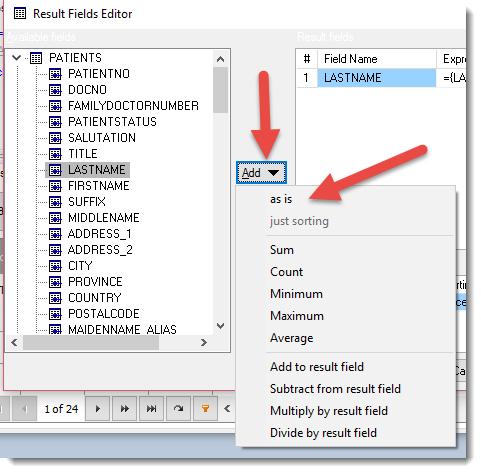
Task: Click the fast-forward records button
Action: (x=124, y=408)
